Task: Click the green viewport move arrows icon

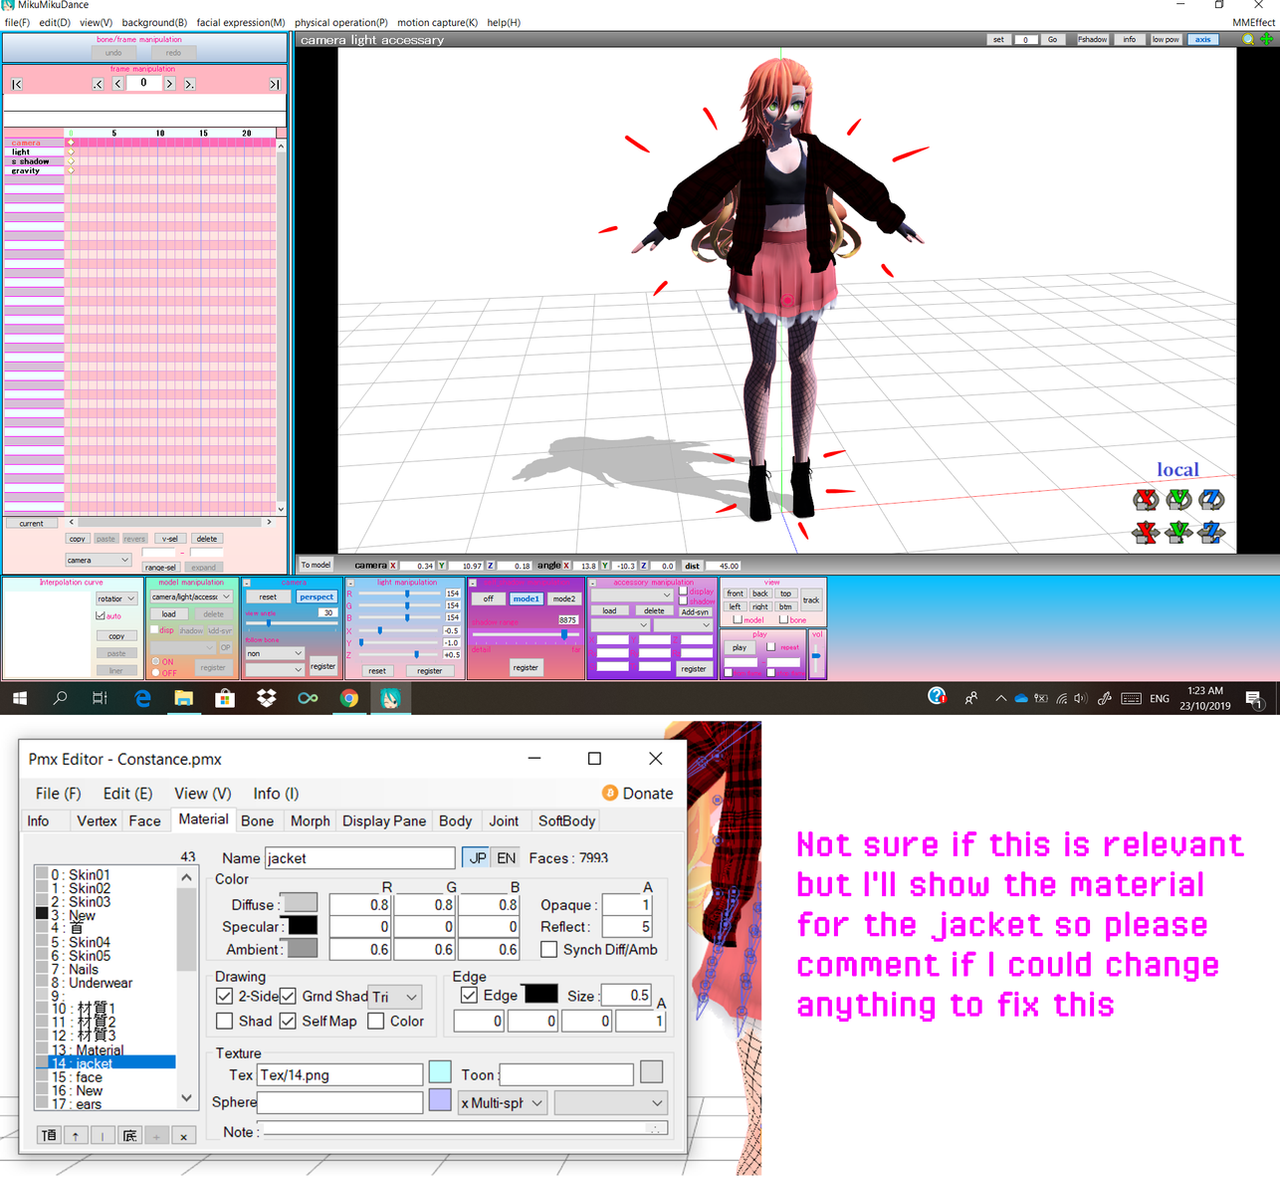Action: tap(1266, 40)
